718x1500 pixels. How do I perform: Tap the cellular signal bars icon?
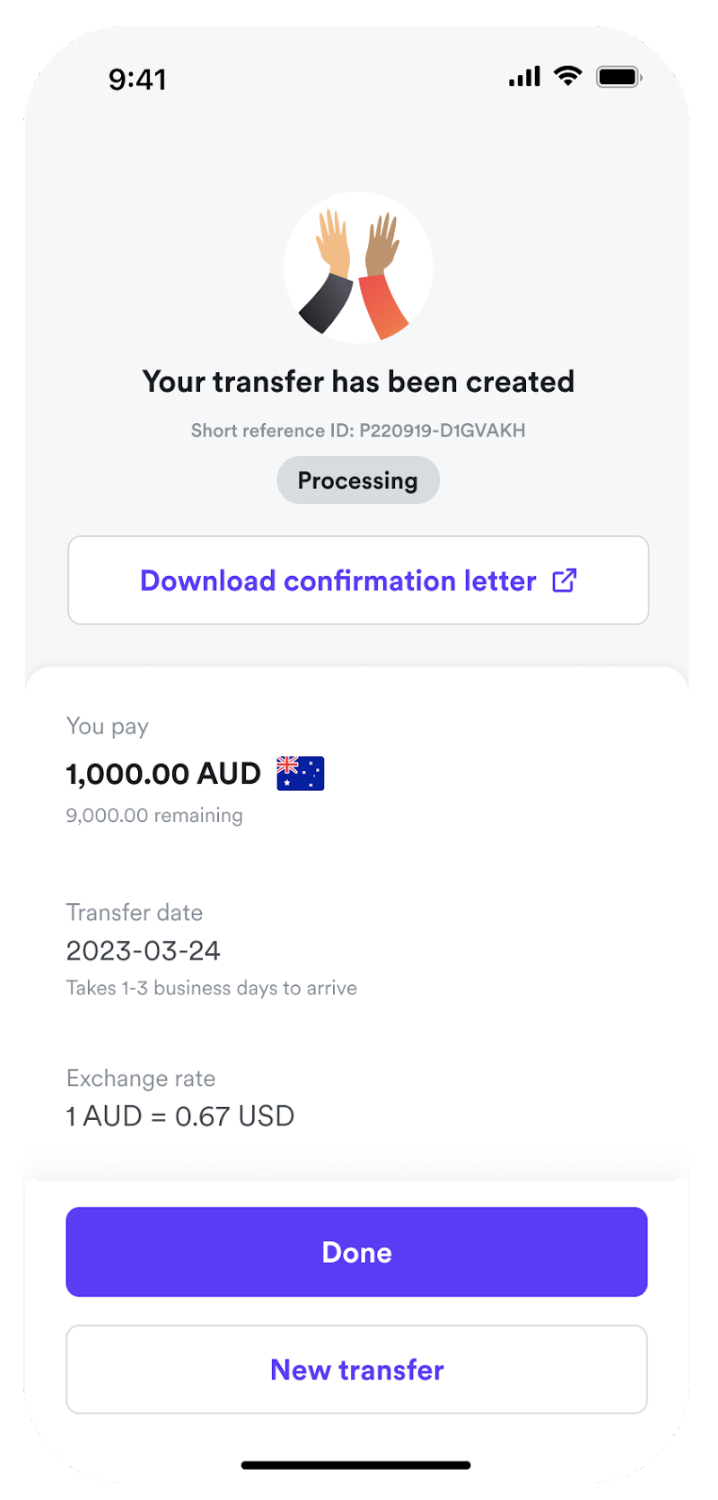coord(524,77)
